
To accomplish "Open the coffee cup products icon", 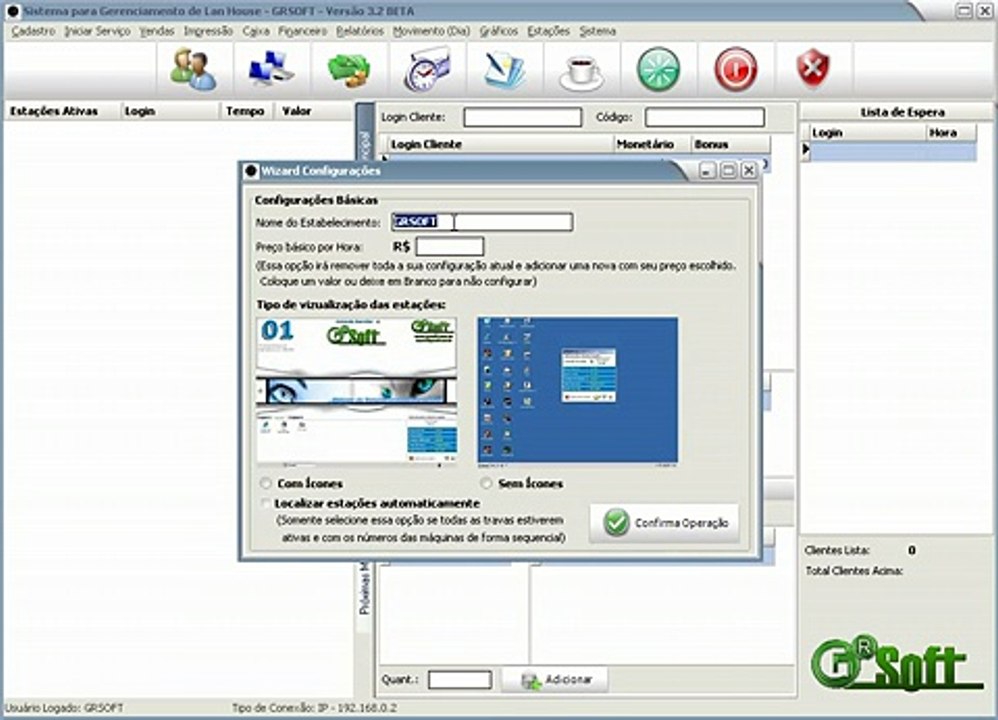I will pos(581,71).
